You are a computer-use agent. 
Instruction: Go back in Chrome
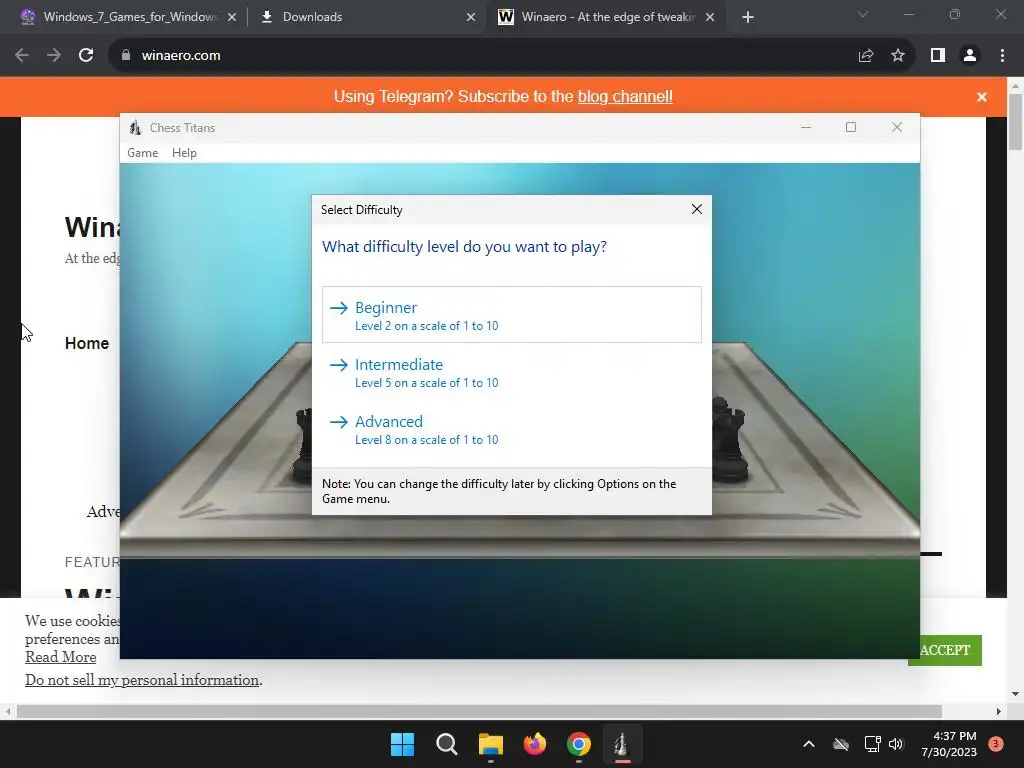(22, 56)
